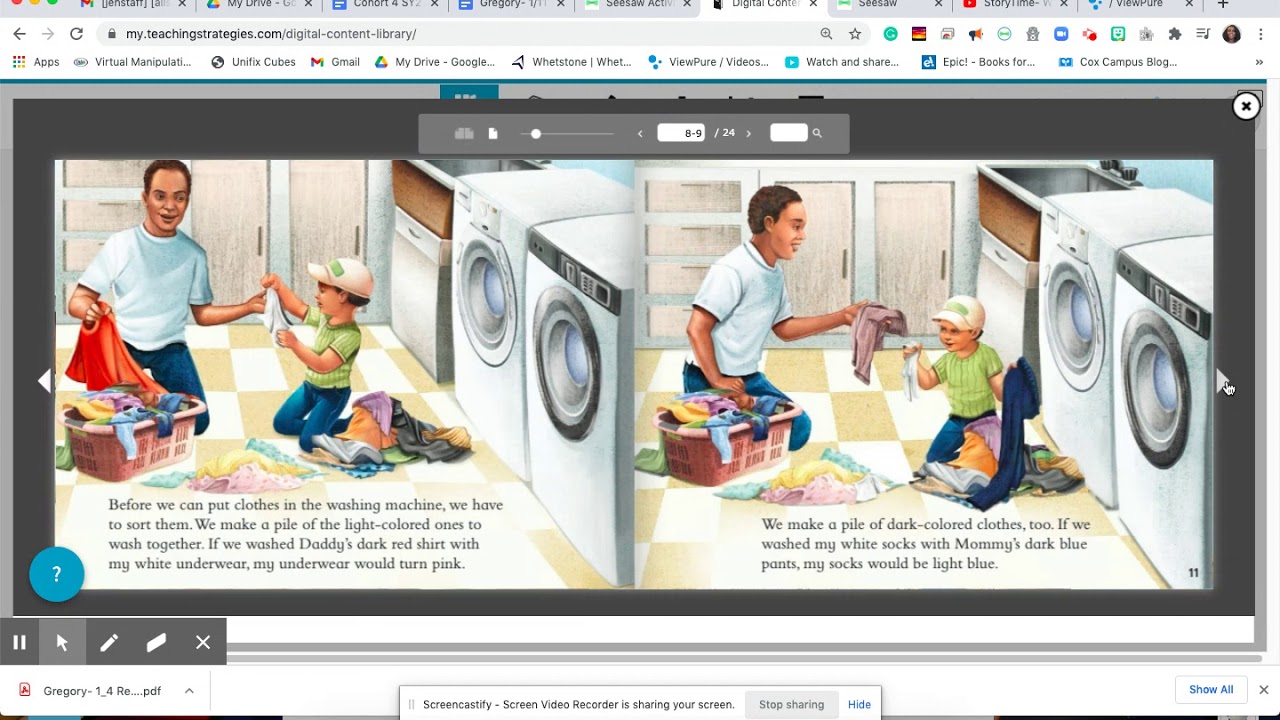Close the book viewer overlay

click(1246, 106)
